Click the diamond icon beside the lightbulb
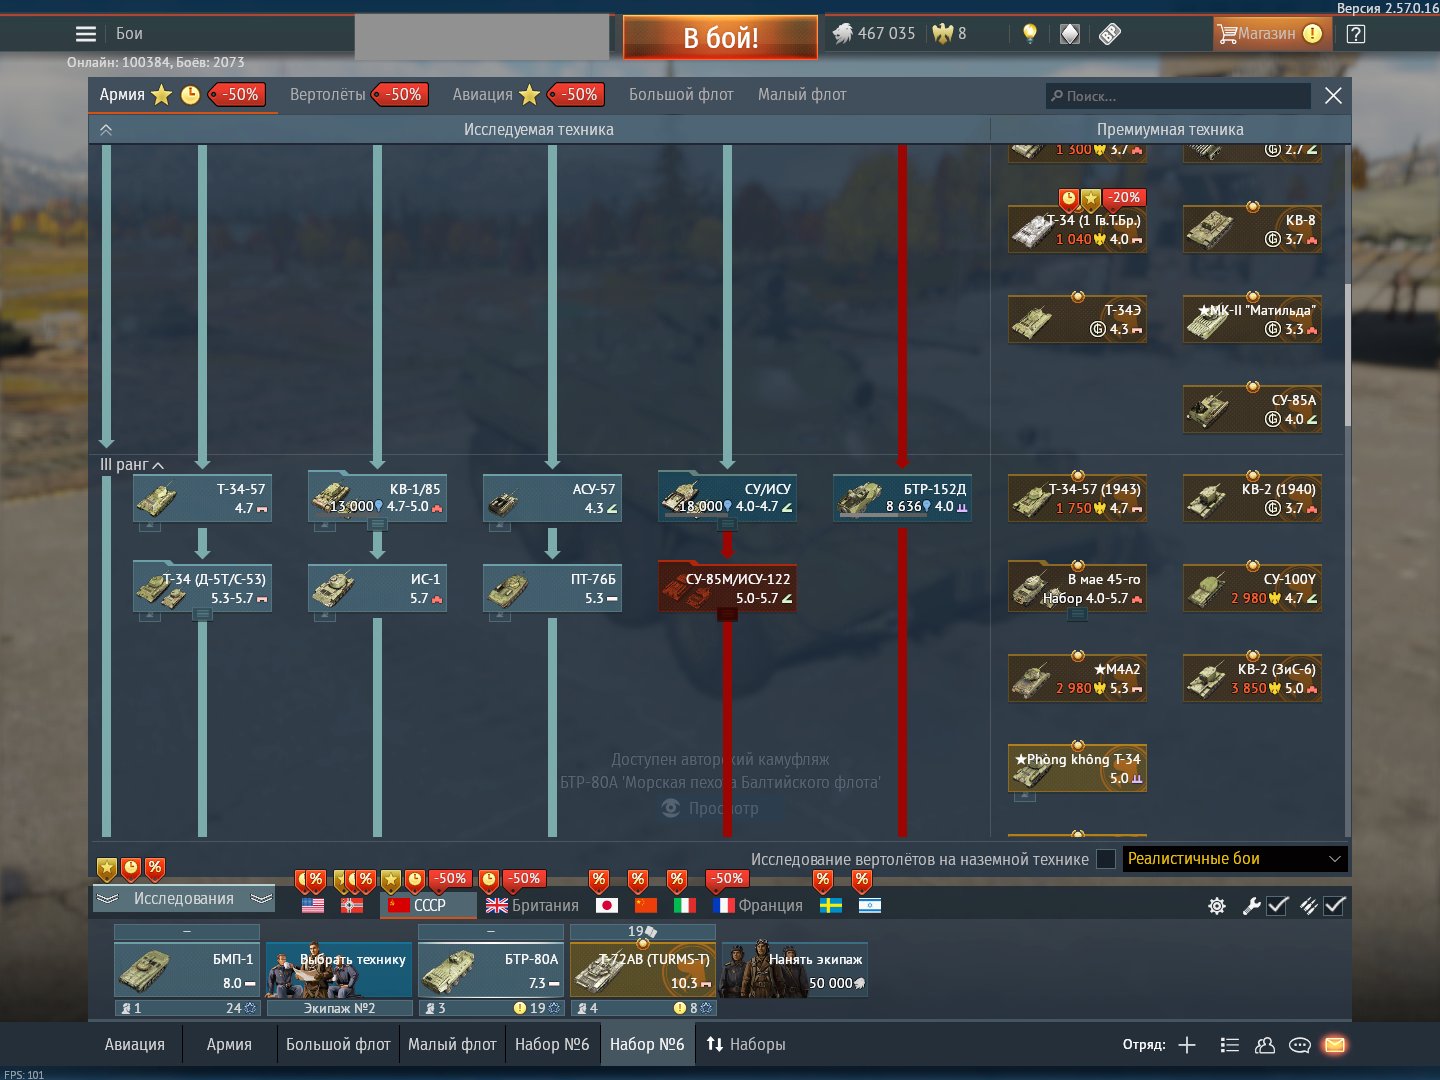Image resolution: width=1440 pixels, height=1080 pixels. click(x=1070, y=34)
